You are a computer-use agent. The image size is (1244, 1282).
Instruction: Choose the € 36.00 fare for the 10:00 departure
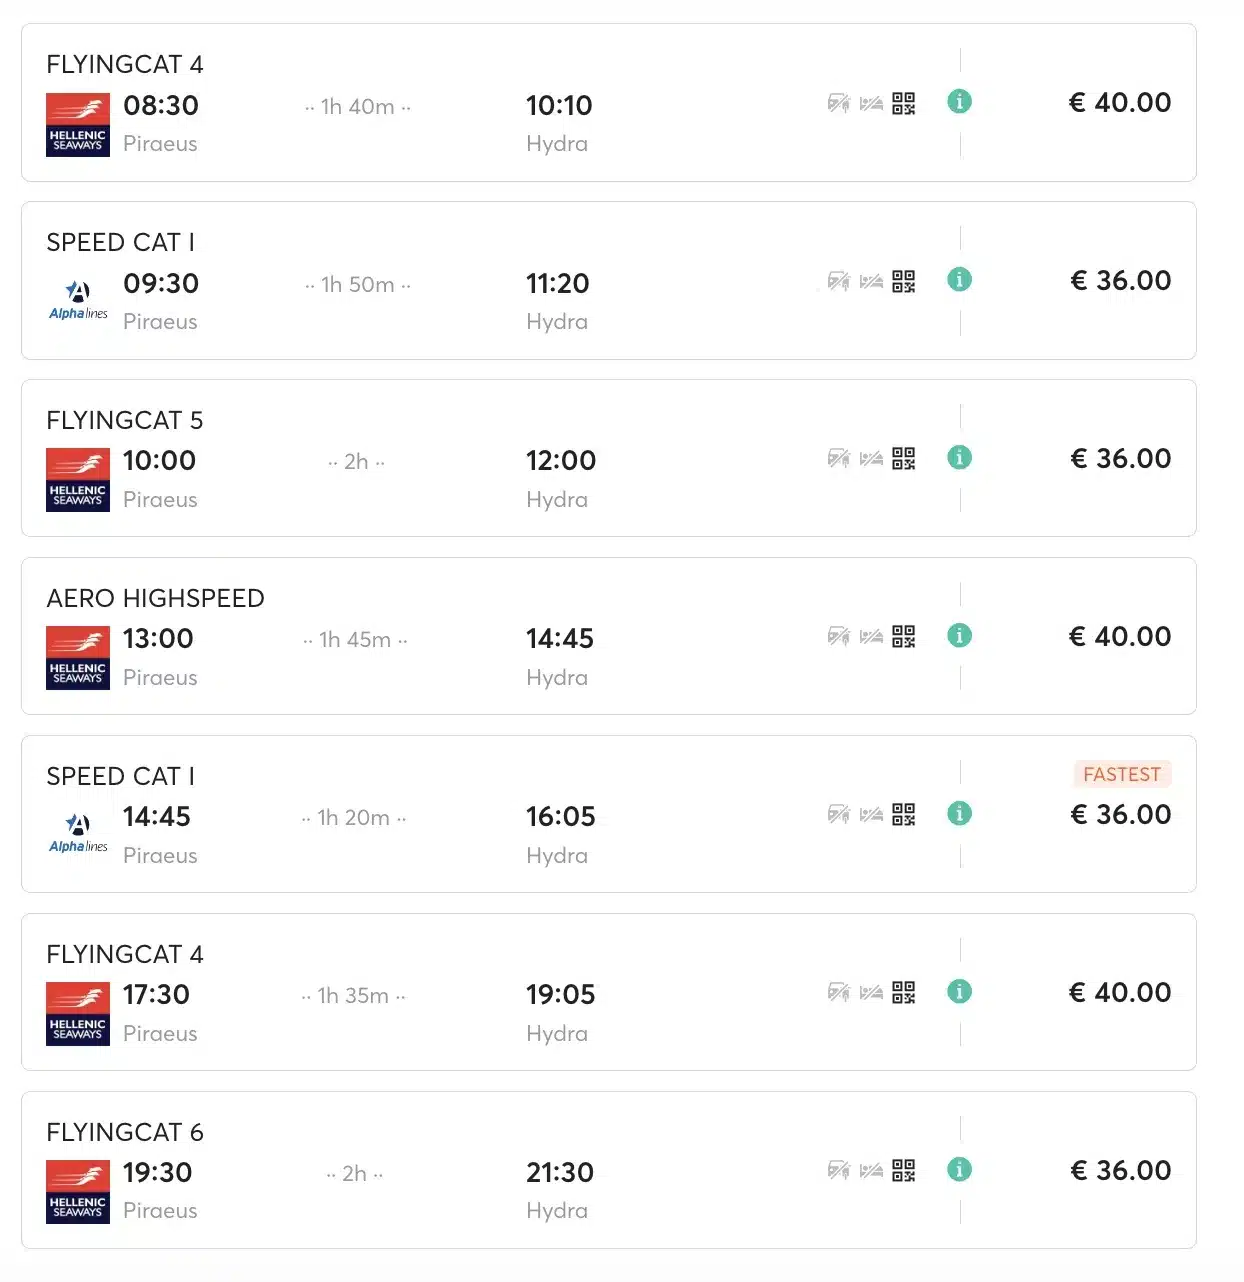click(1120, 459)
